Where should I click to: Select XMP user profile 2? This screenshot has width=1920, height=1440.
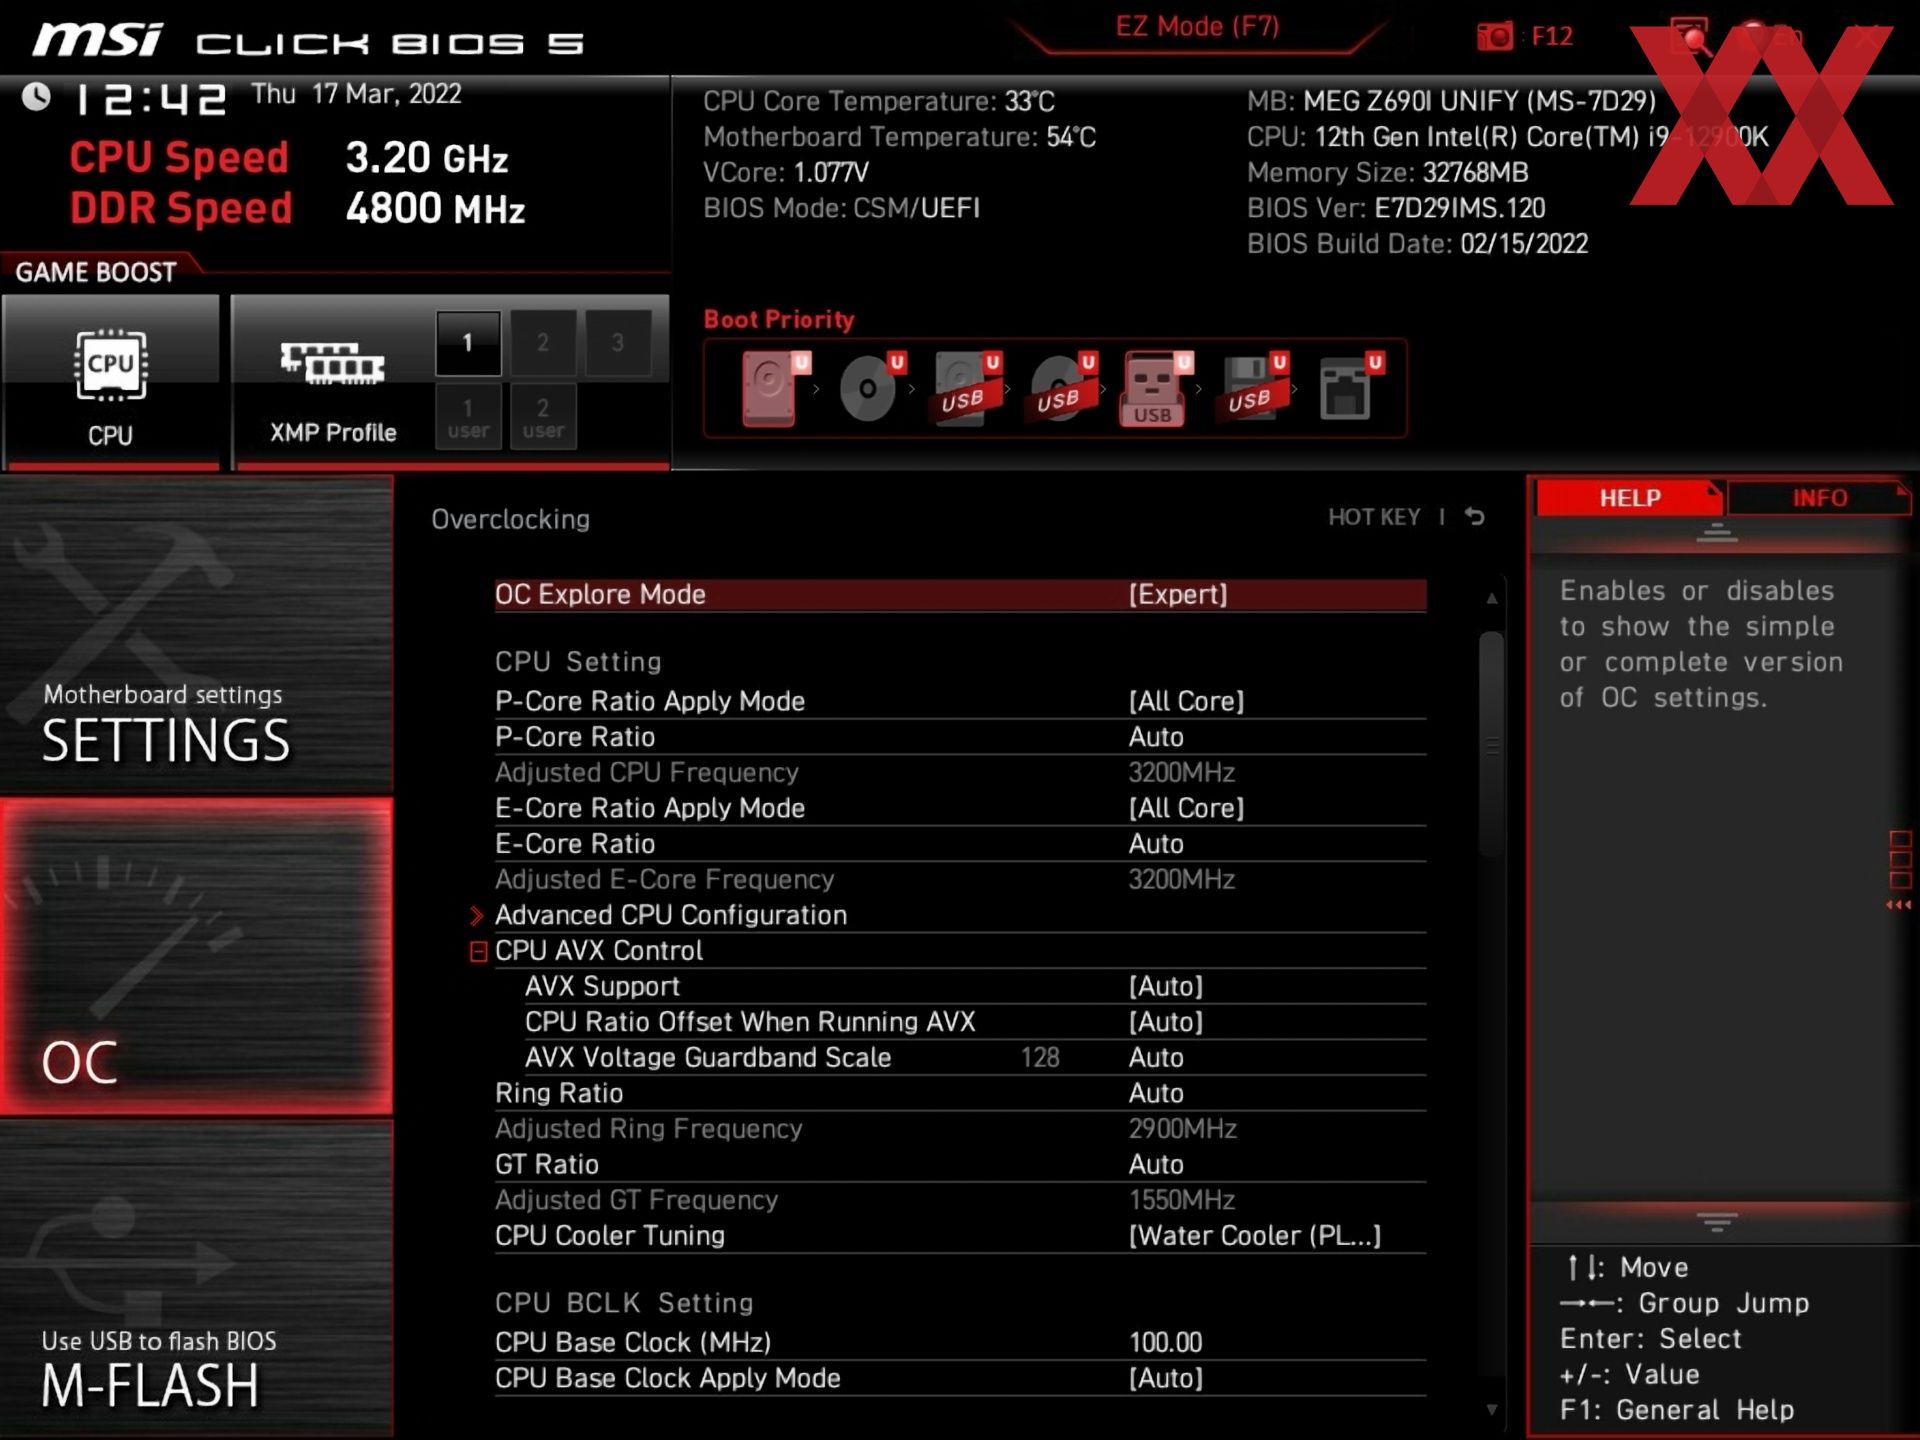(x=543, y=417)
